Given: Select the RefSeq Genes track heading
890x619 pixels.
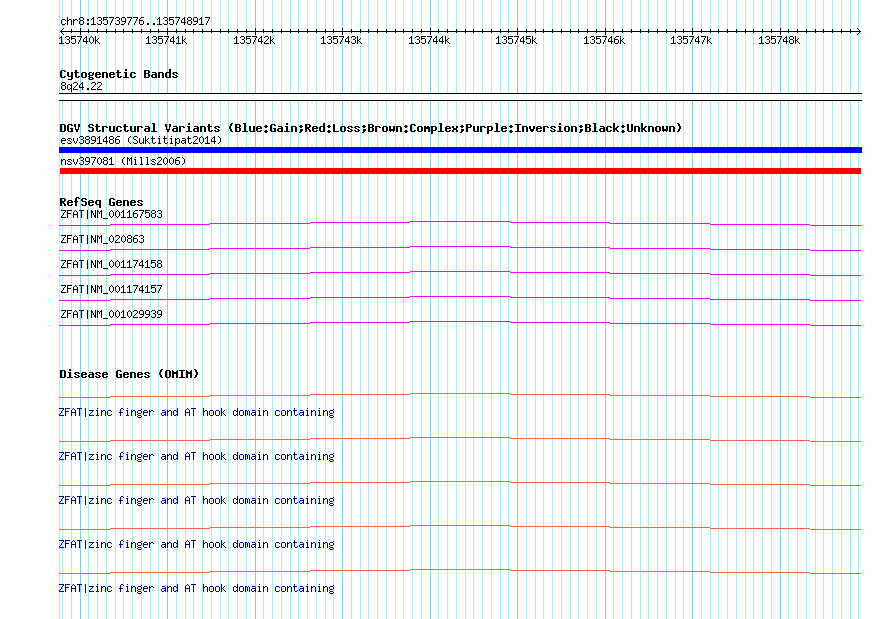Looking at the screenshot, I should coord(101,202).
